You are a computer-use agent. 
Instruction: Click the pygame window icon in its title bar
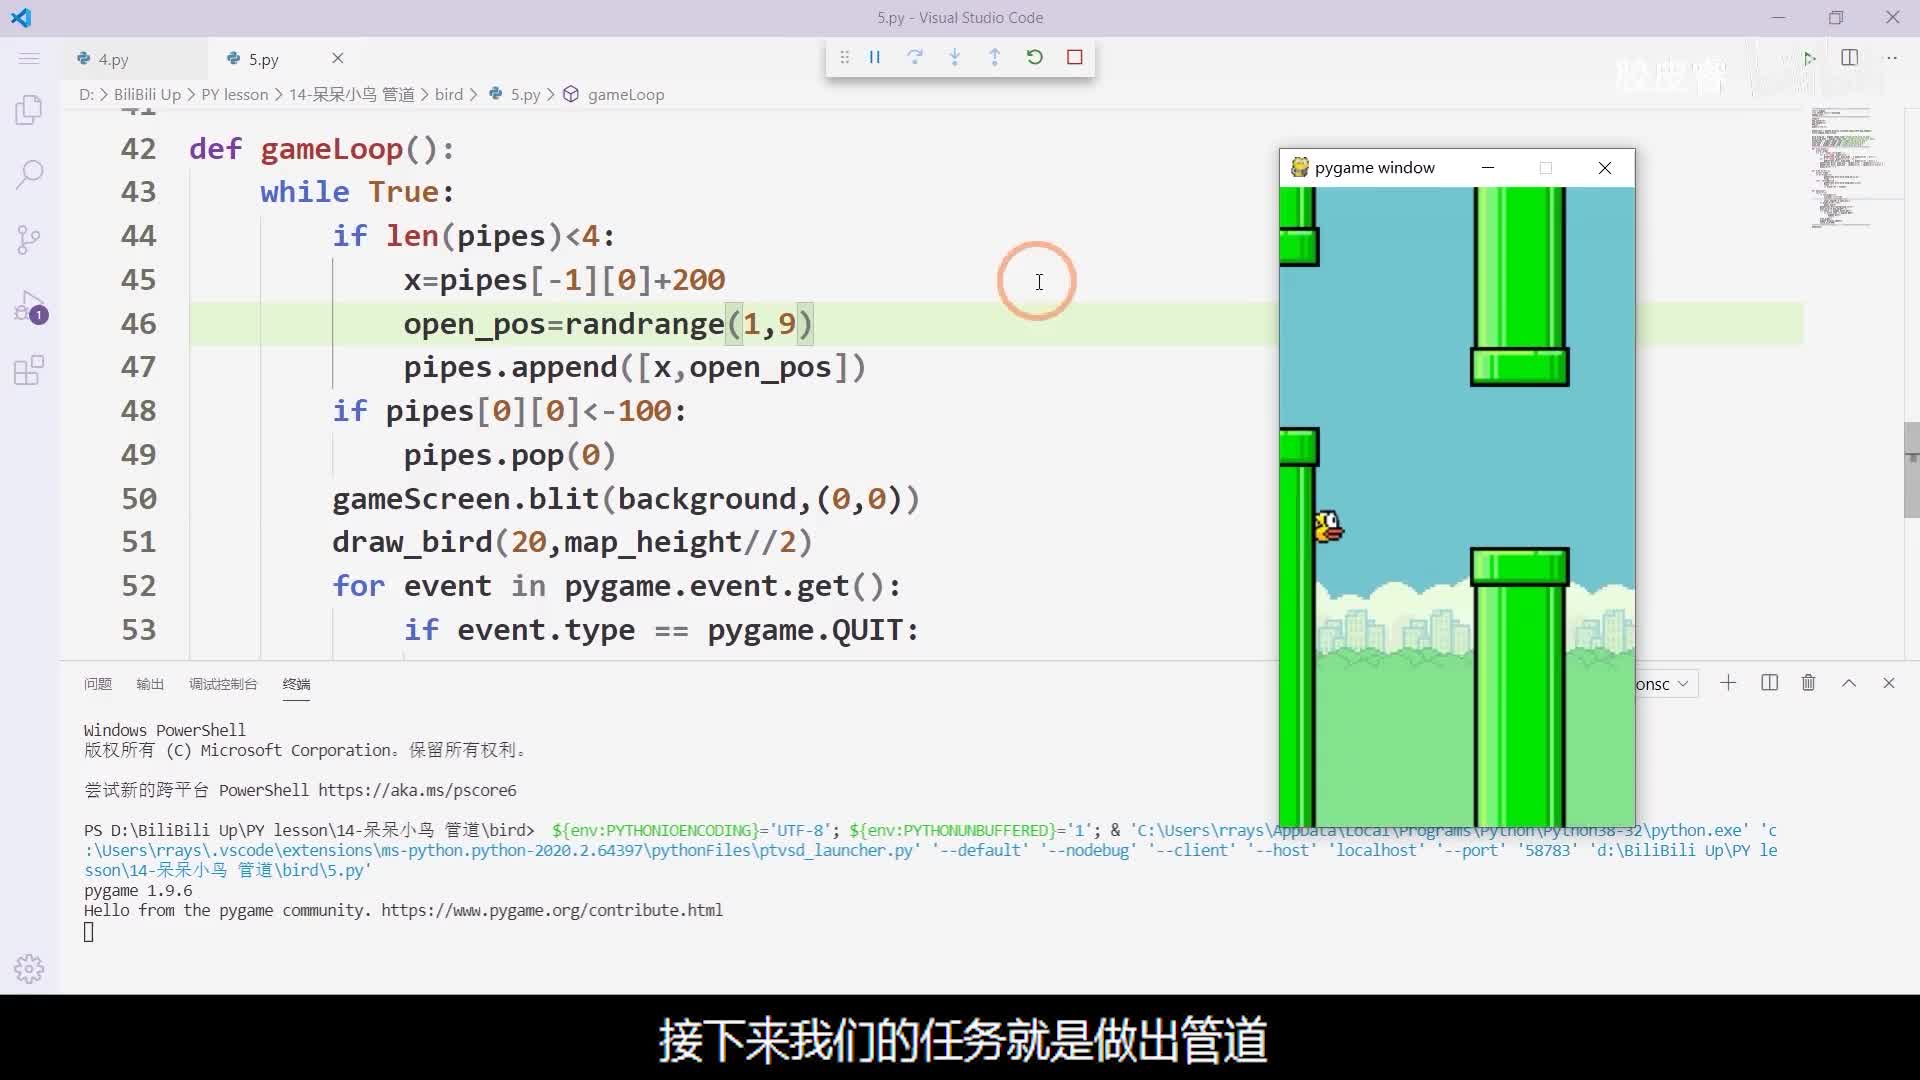coord(1299,167)
